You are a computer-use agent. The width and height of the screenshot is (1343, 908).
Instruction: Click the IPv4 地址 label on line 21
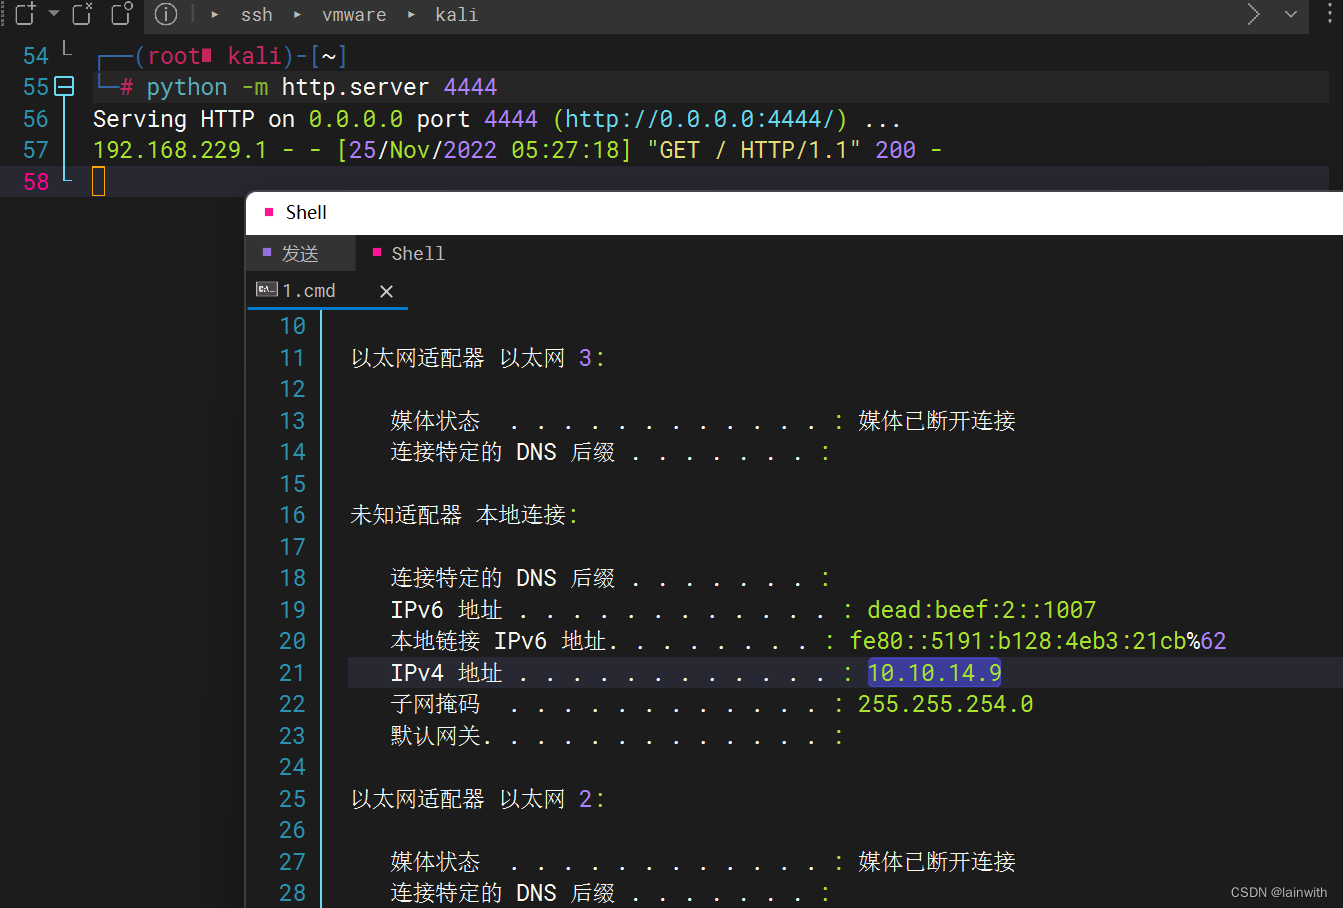[x=446, y=673]
